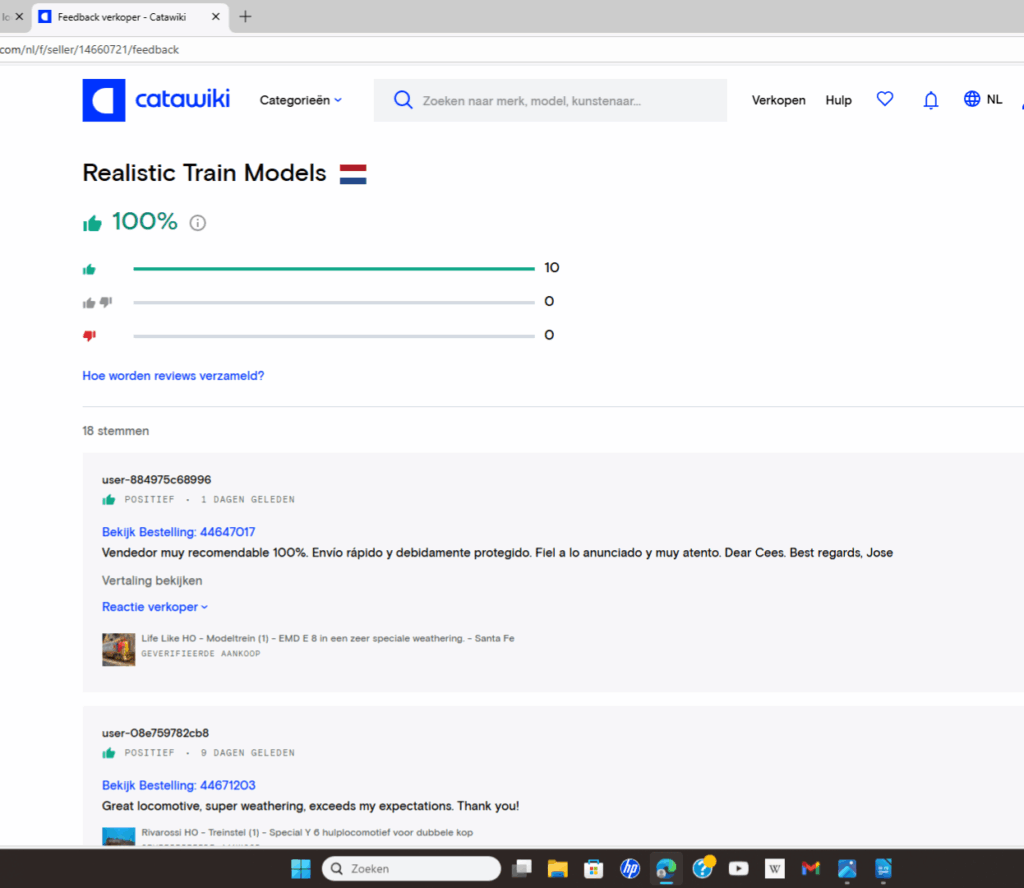Open YouTube from the taskbar
The image size is (1024, 888).
point(738,868)
